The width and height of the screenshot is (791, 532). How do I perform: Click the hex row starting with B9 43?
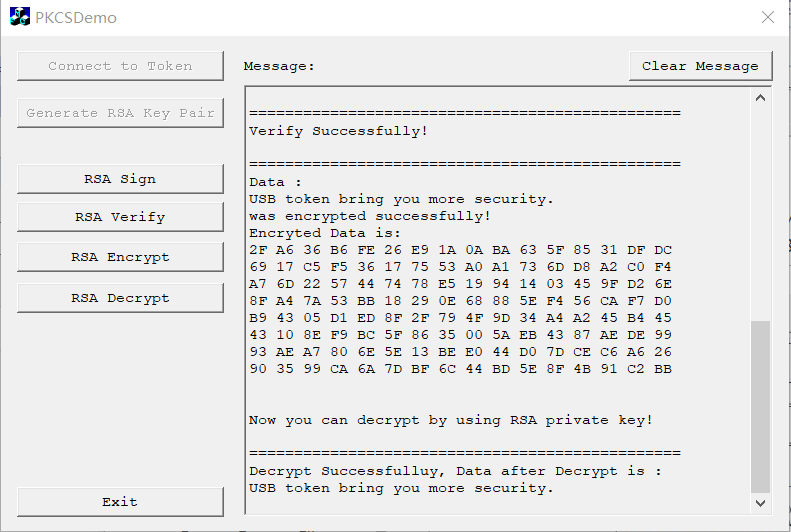tap(461, 318)
